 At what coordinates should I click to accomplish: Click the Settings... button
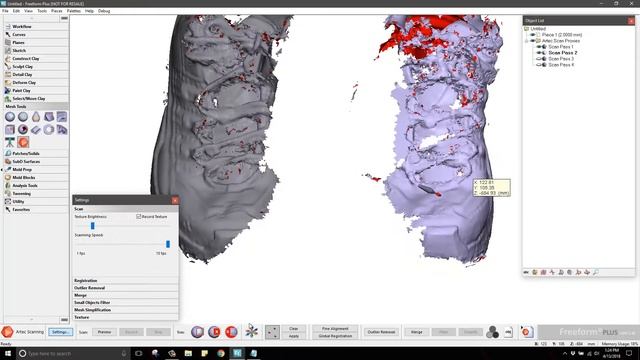(x=60, y=332)
